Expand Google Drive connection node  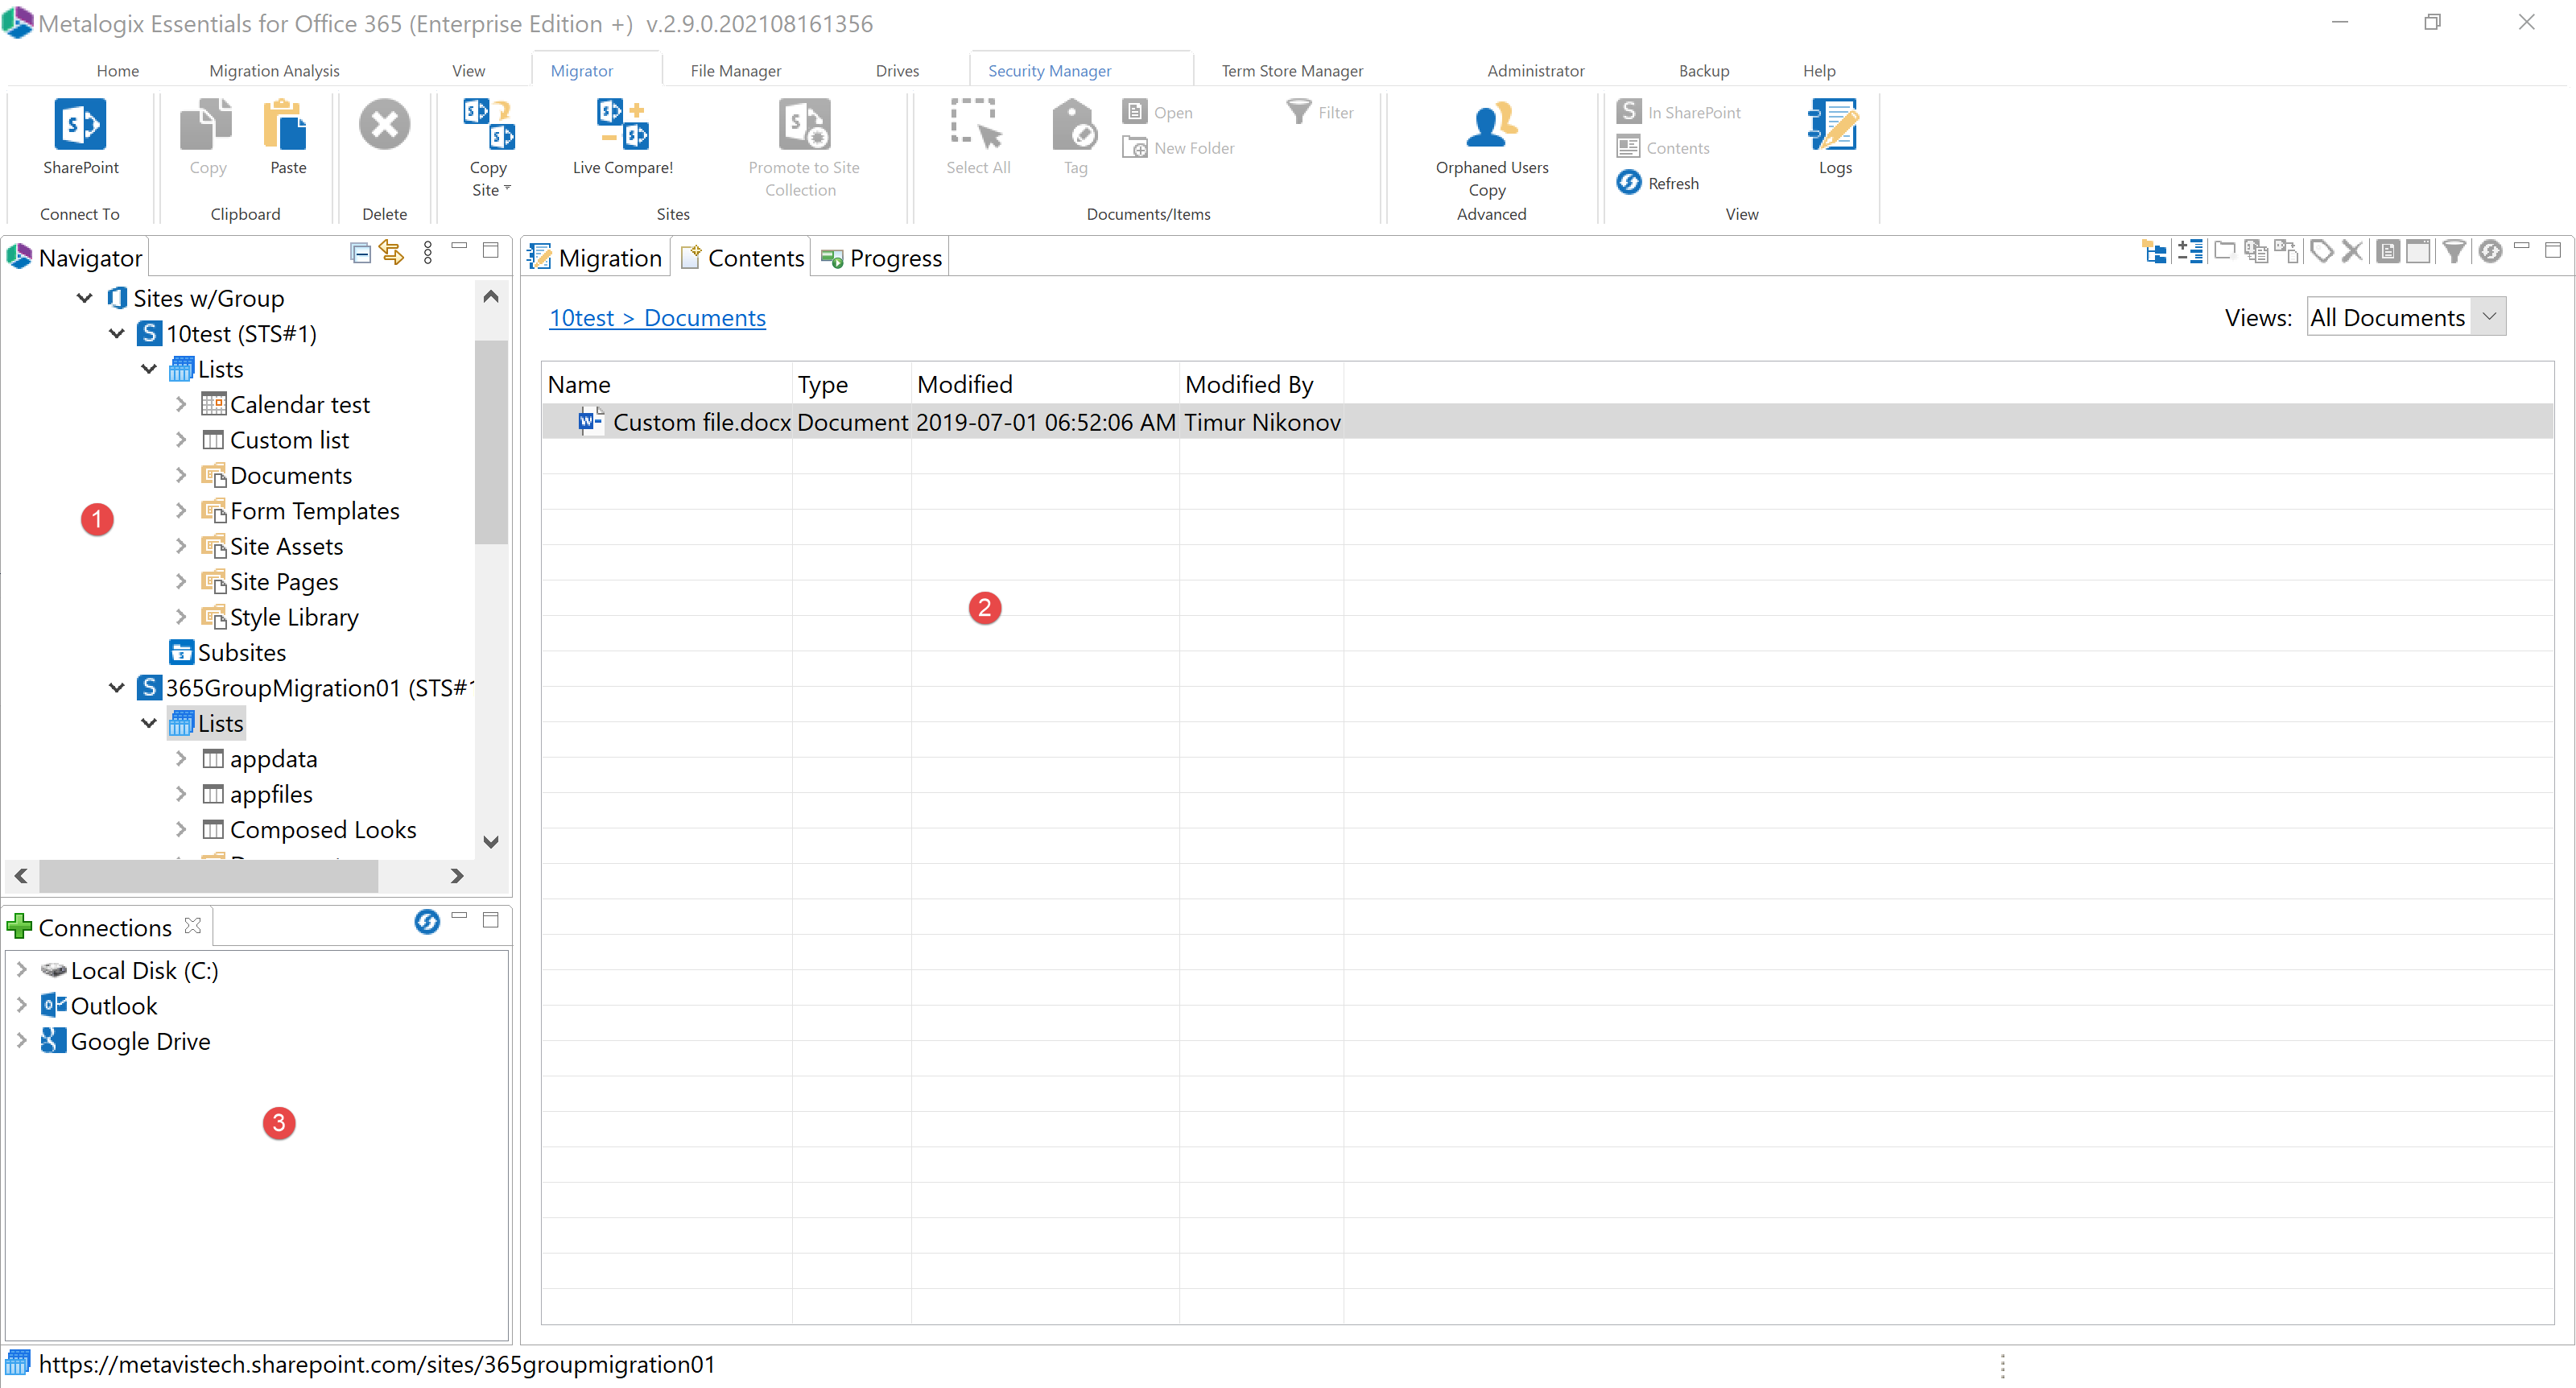click(x=22, y=1041)
